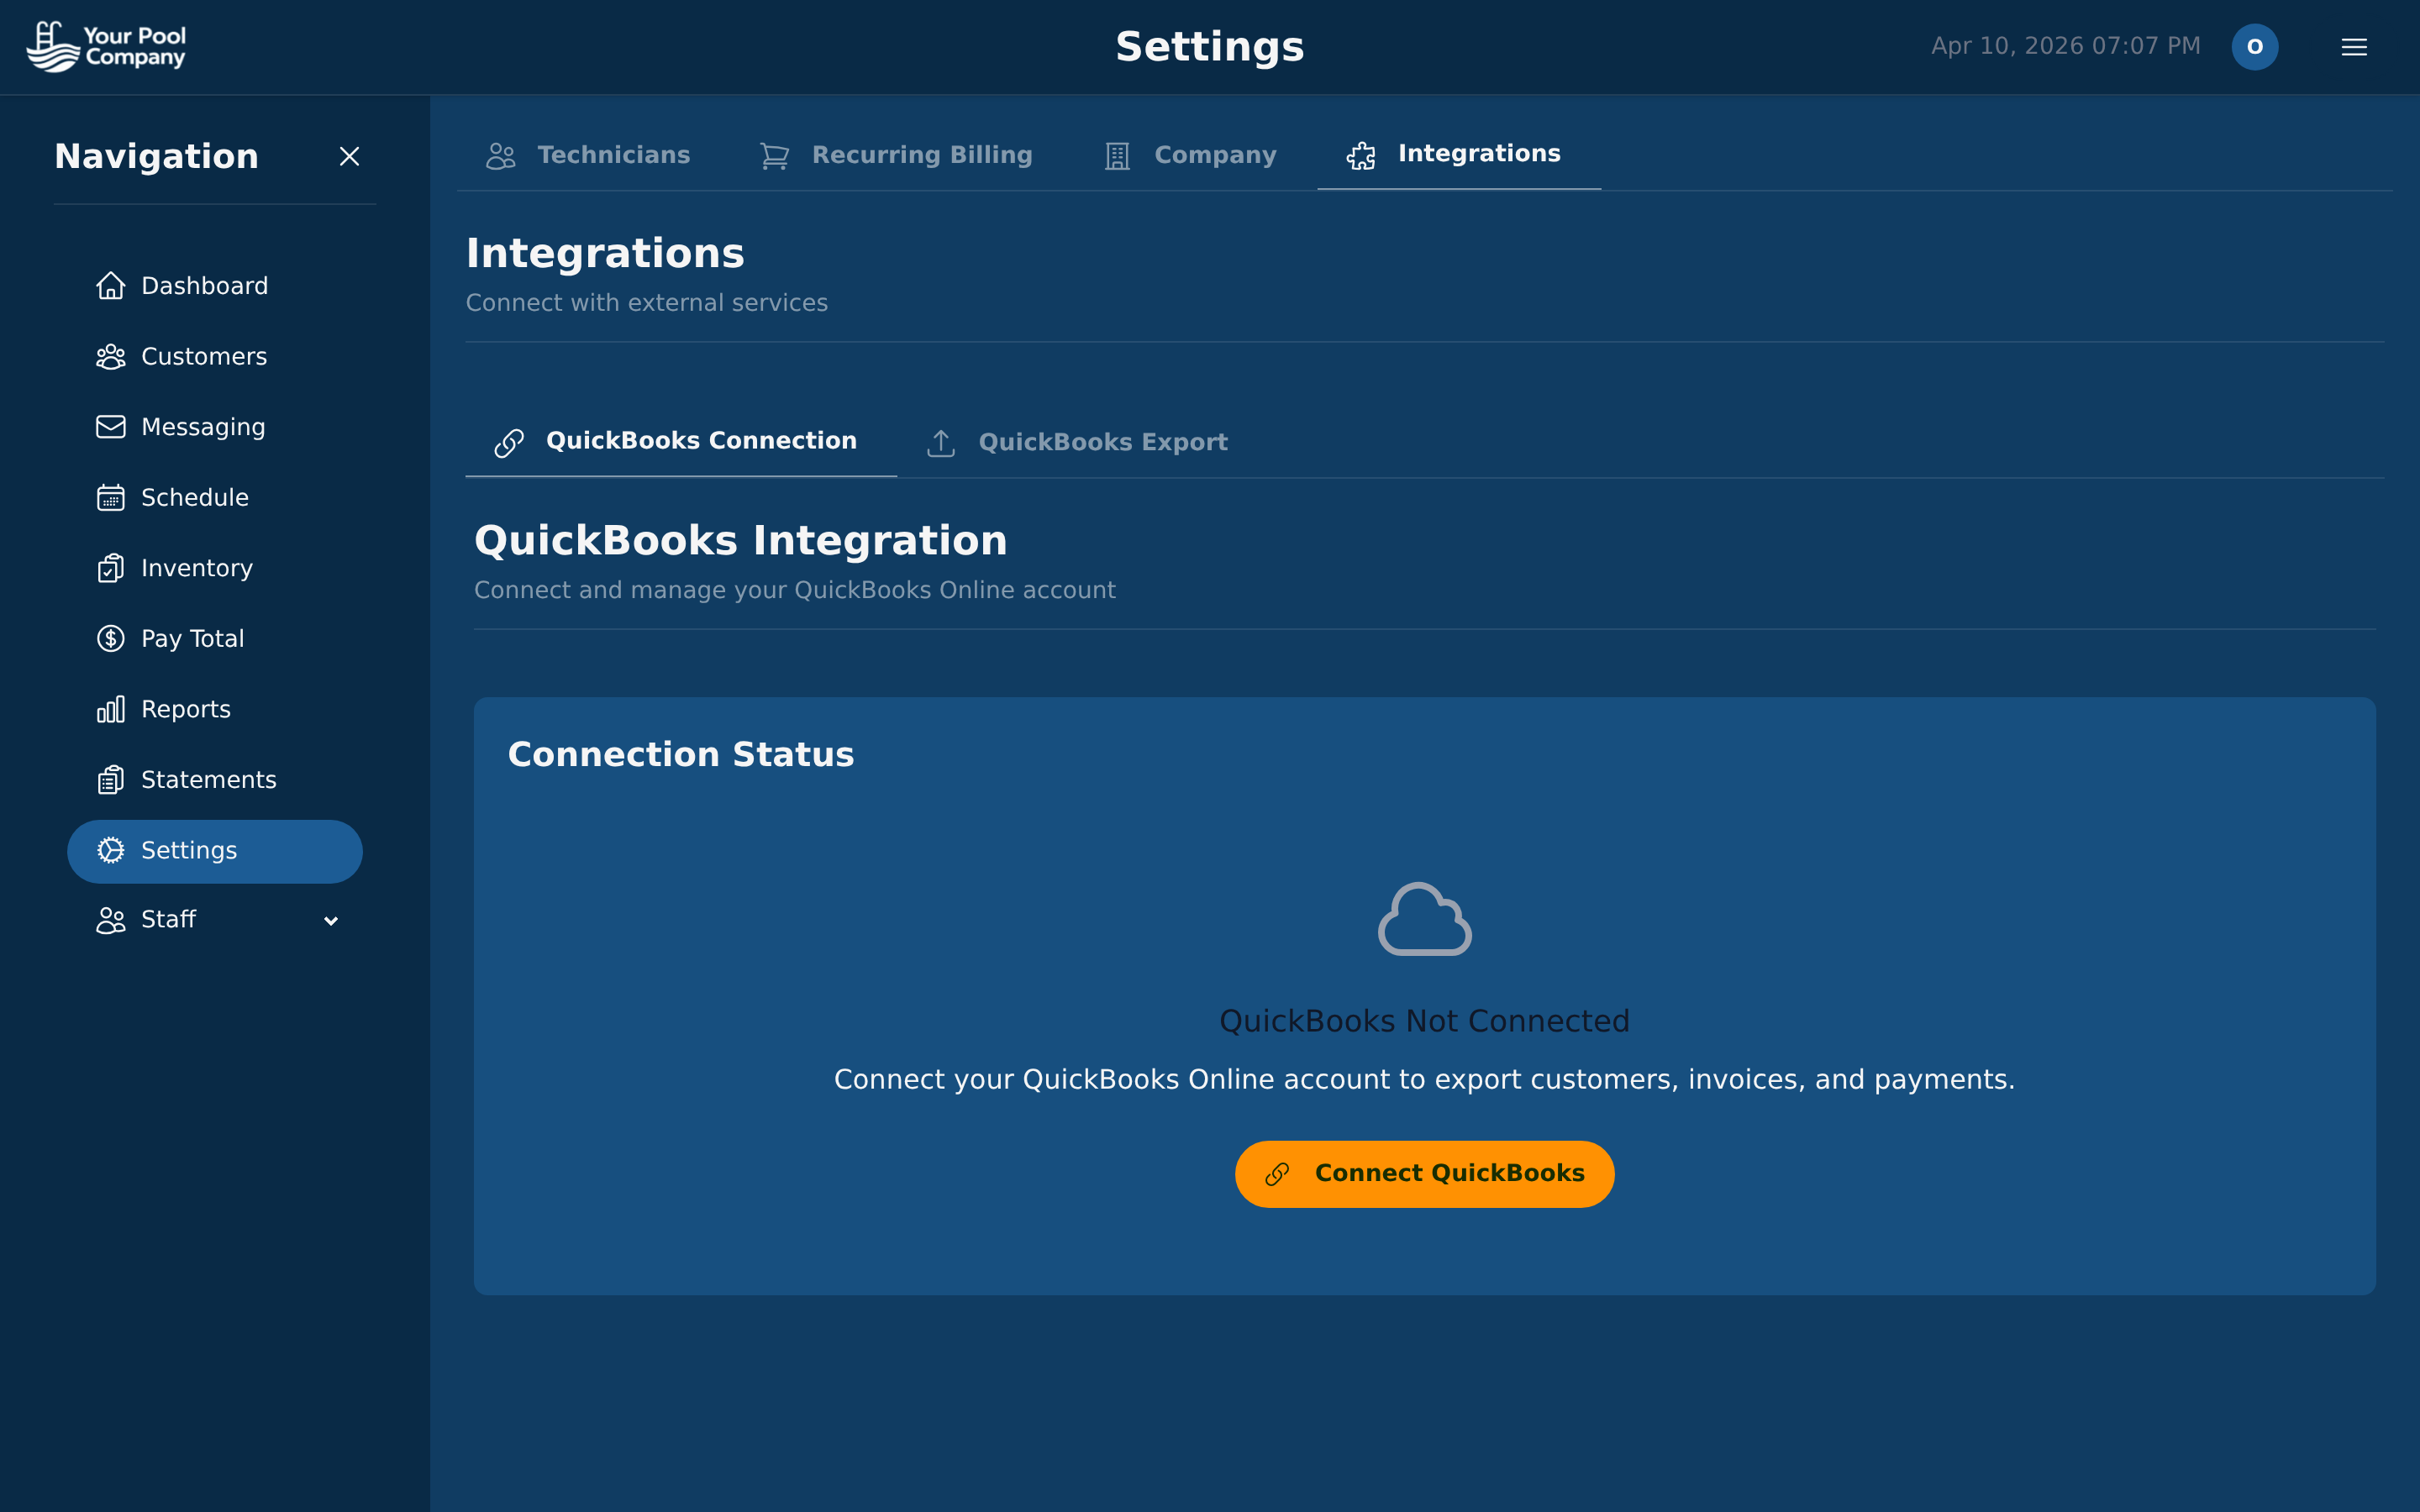Click the Pay Total dollar icon
The image size is (2420, 1512).
click(x=111, y=638)
